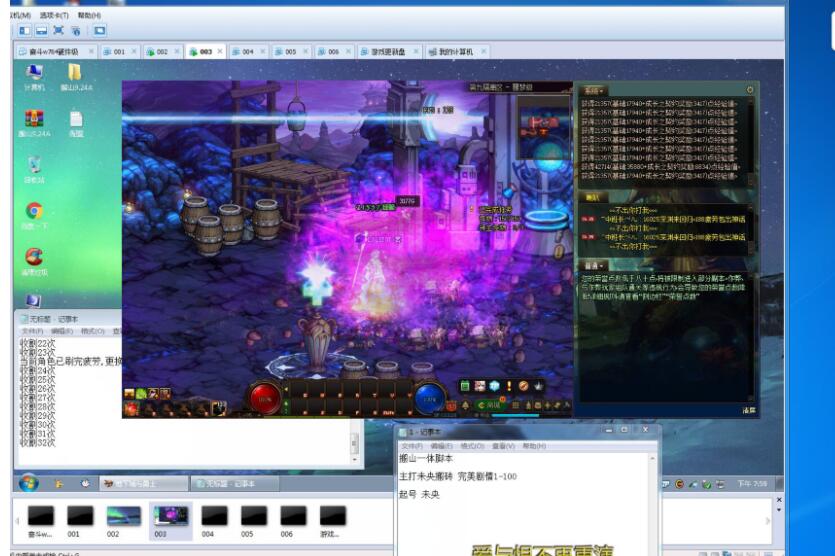Click the scroll-up arrow in the 1 - 记事本 window
This screenshot has height=556, width=835.
point(652,458)
